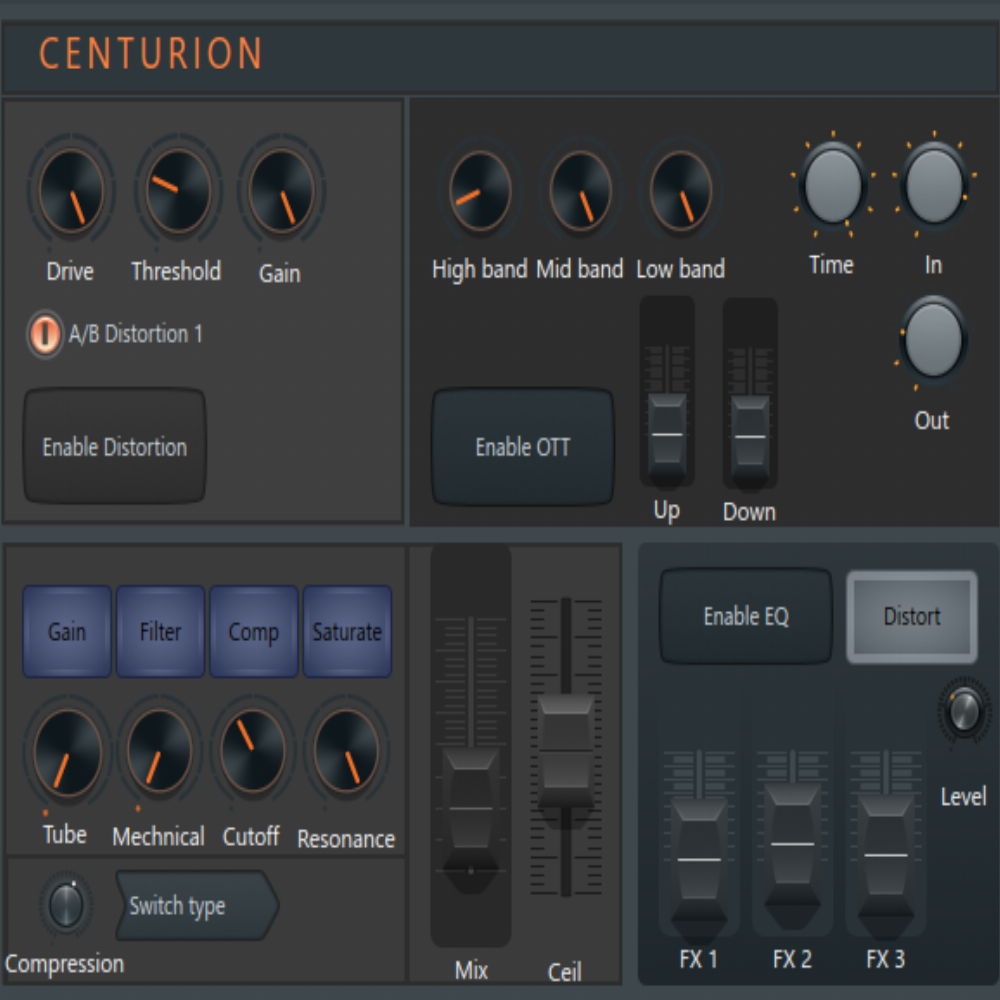Turn on Enable OTT
The width and height of the screenshot is (1000, 1000).
click(523, 447)
